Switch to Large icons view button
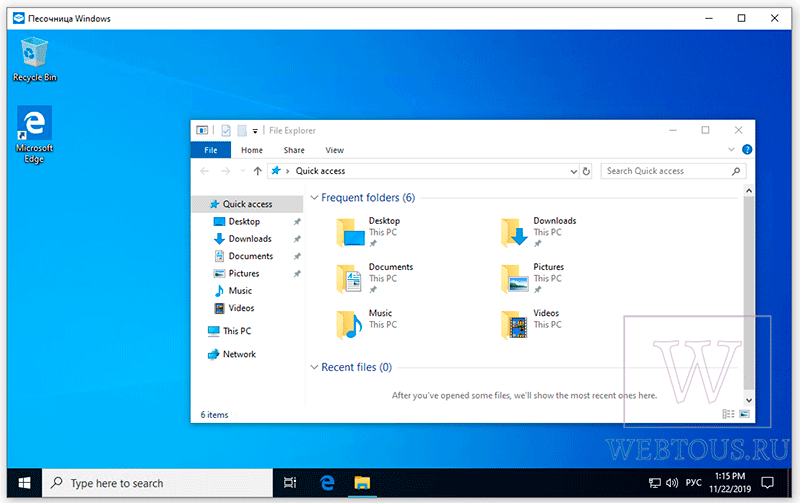Screen dimensions: 800x503 pos(744,414)
